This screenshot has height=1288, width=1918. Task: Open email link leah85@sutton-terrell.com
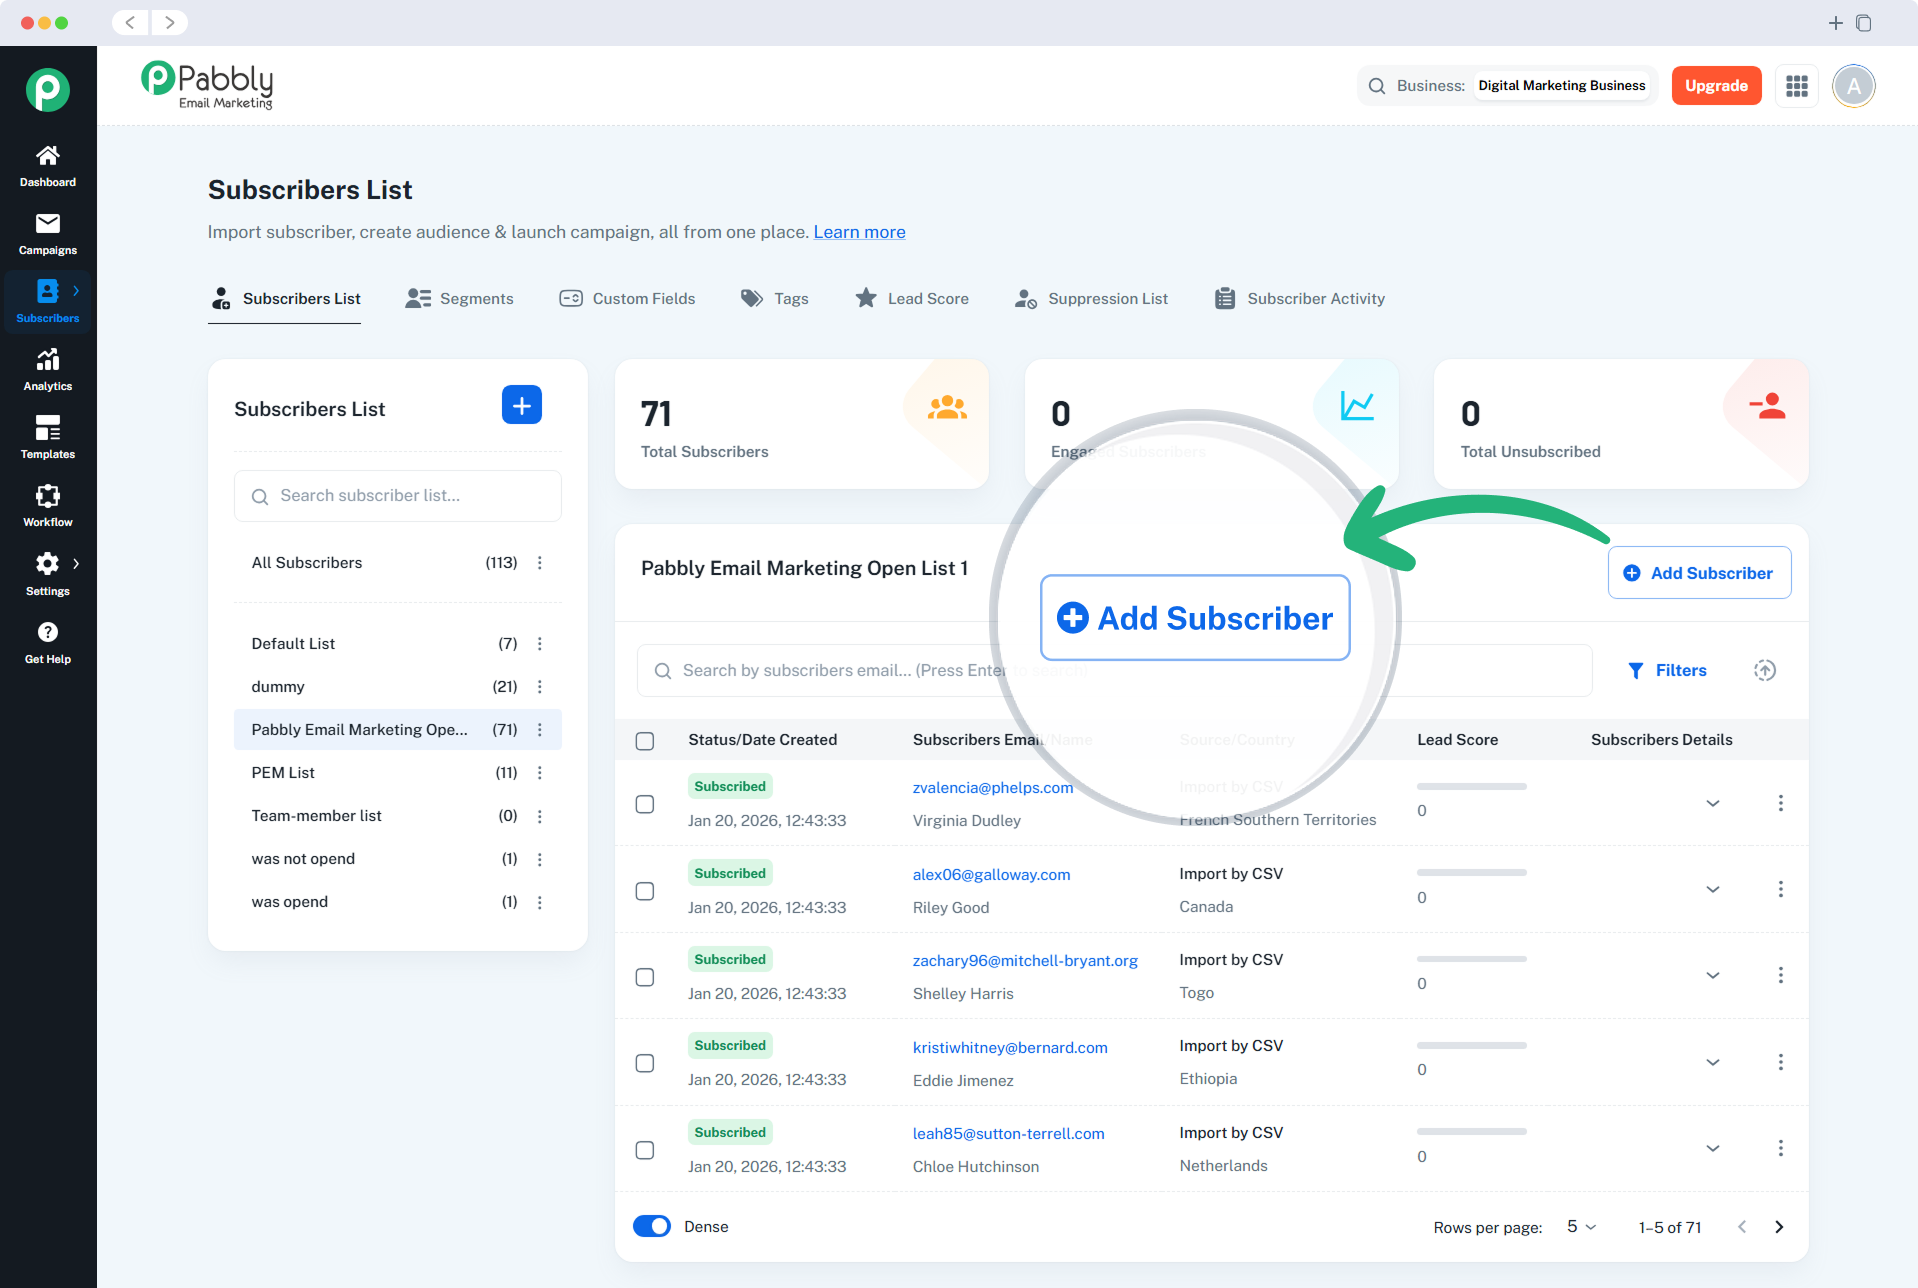click(x=1008, y=1134)
